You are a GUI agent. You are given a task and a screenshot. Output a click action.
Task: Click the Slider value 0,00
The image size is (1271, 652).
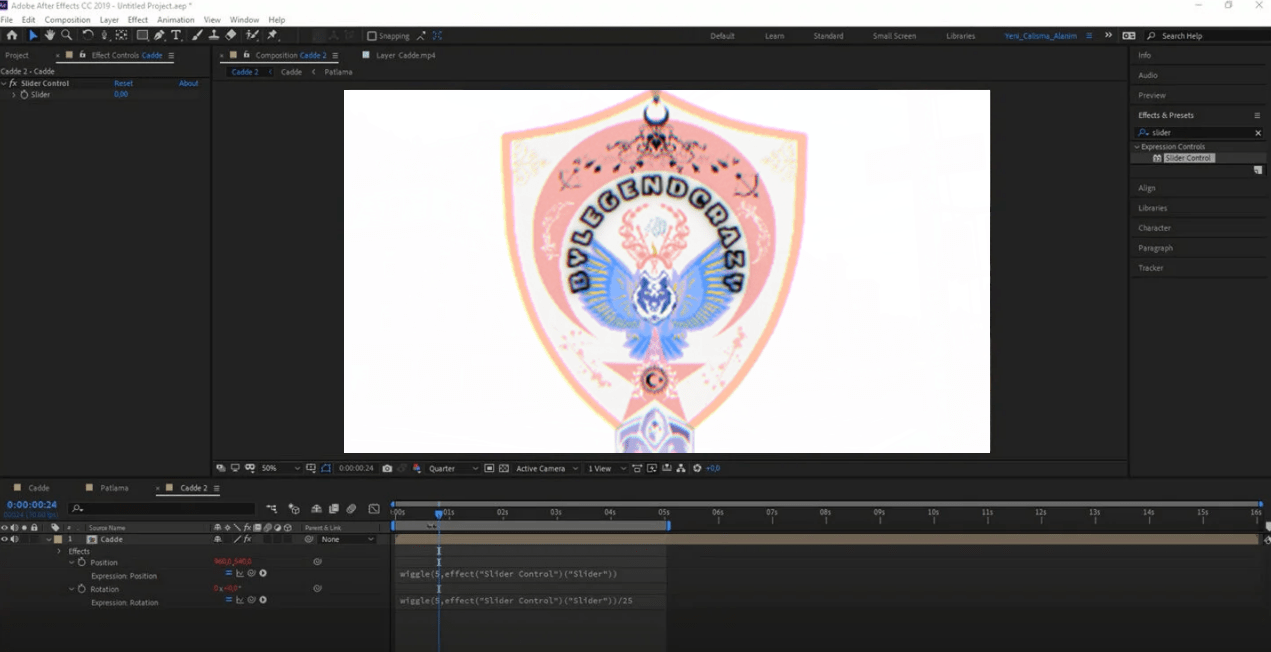coord(121,94)
